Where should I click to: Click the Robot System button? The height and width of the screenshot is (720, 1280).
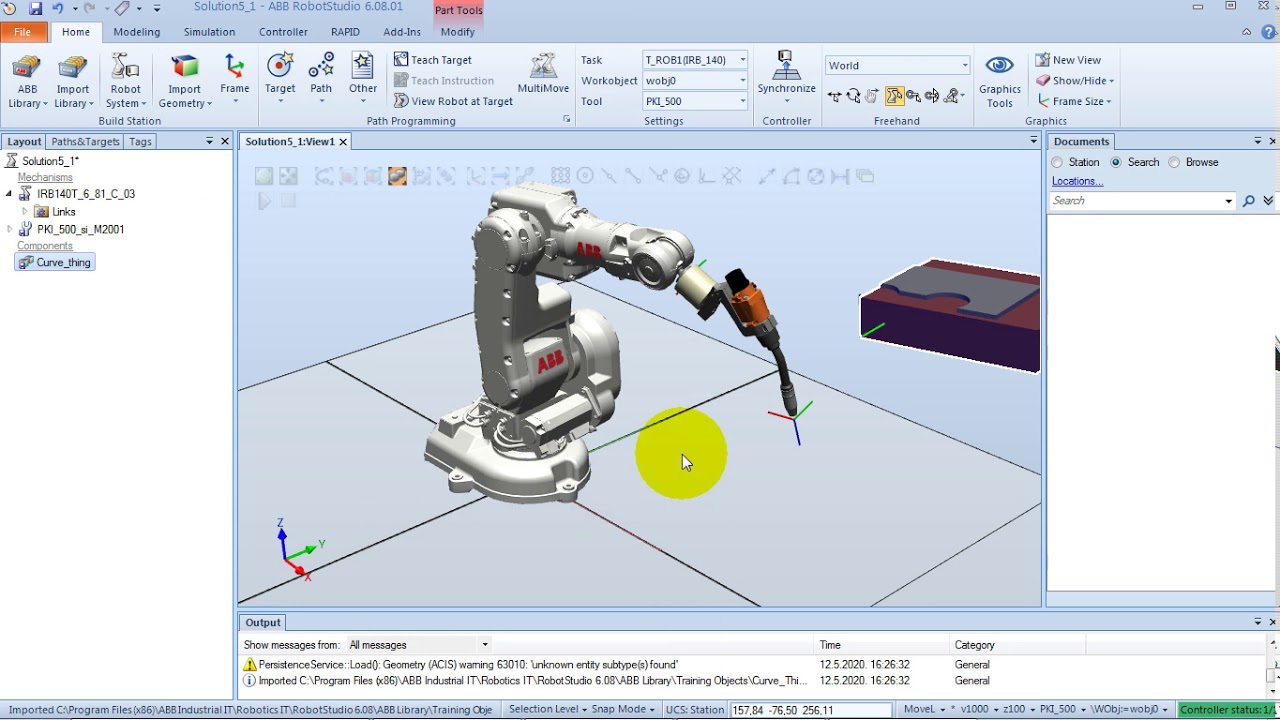pos(125,82)
